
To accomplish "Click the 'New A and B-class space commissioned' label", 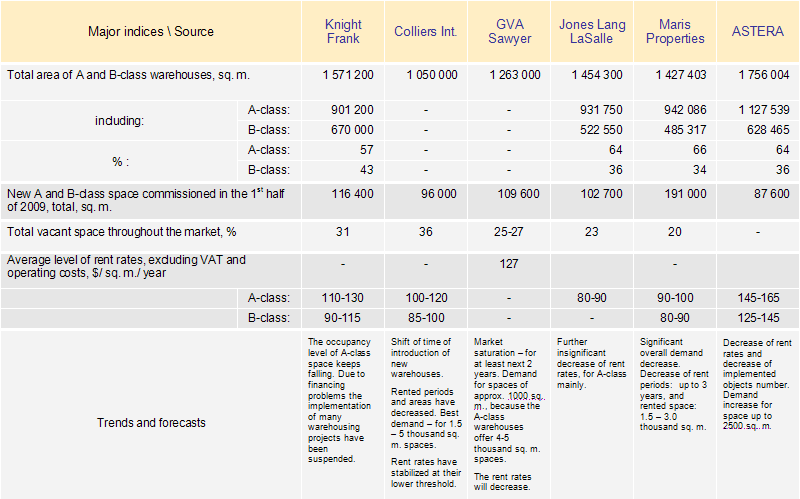I will (145, 201).
